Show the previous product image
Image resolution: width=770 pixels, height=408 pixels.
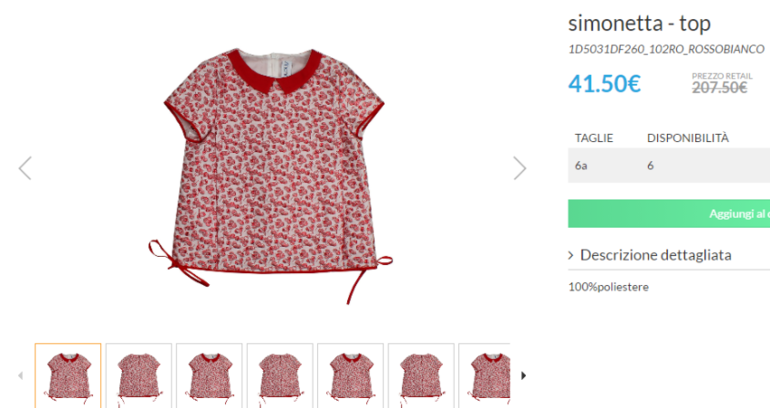pyautogui.click(x=25, y=168)
